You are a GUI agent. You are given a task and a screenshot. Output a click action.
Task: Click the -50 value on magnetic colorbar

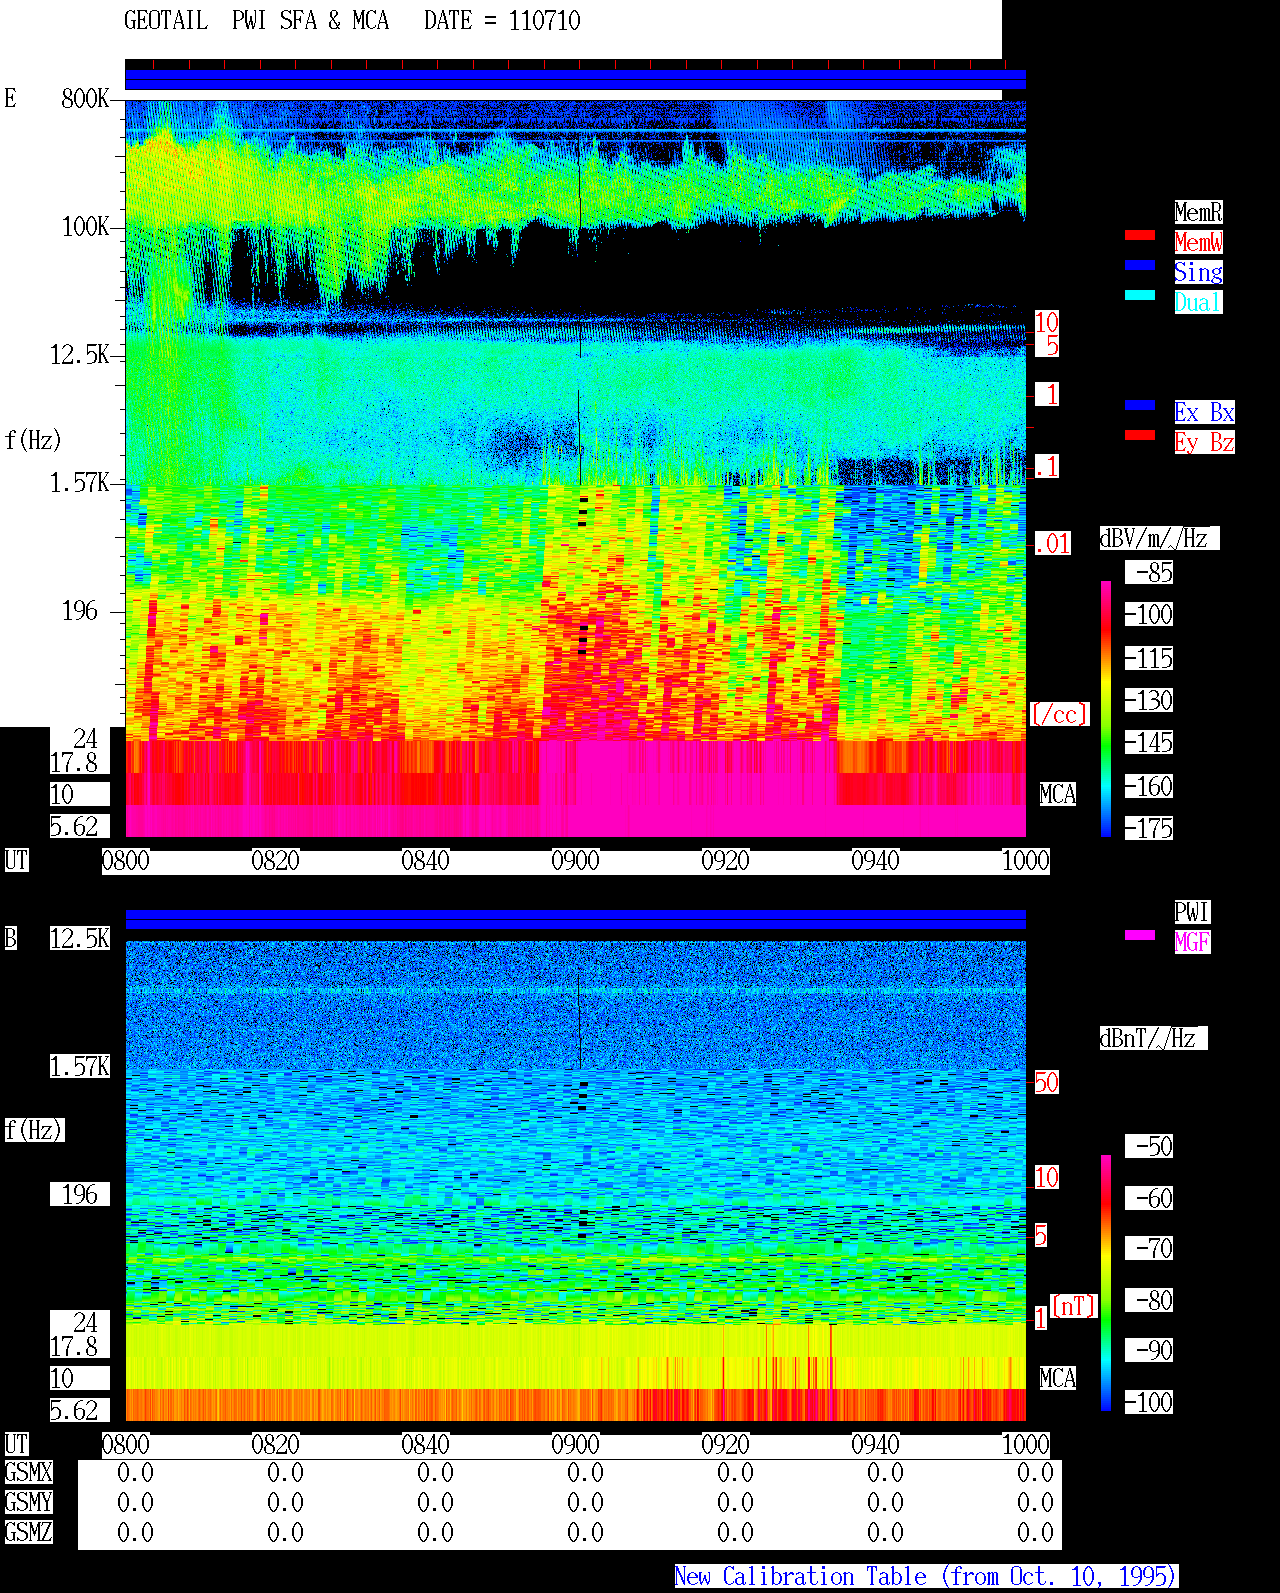click(1149, 1146)
